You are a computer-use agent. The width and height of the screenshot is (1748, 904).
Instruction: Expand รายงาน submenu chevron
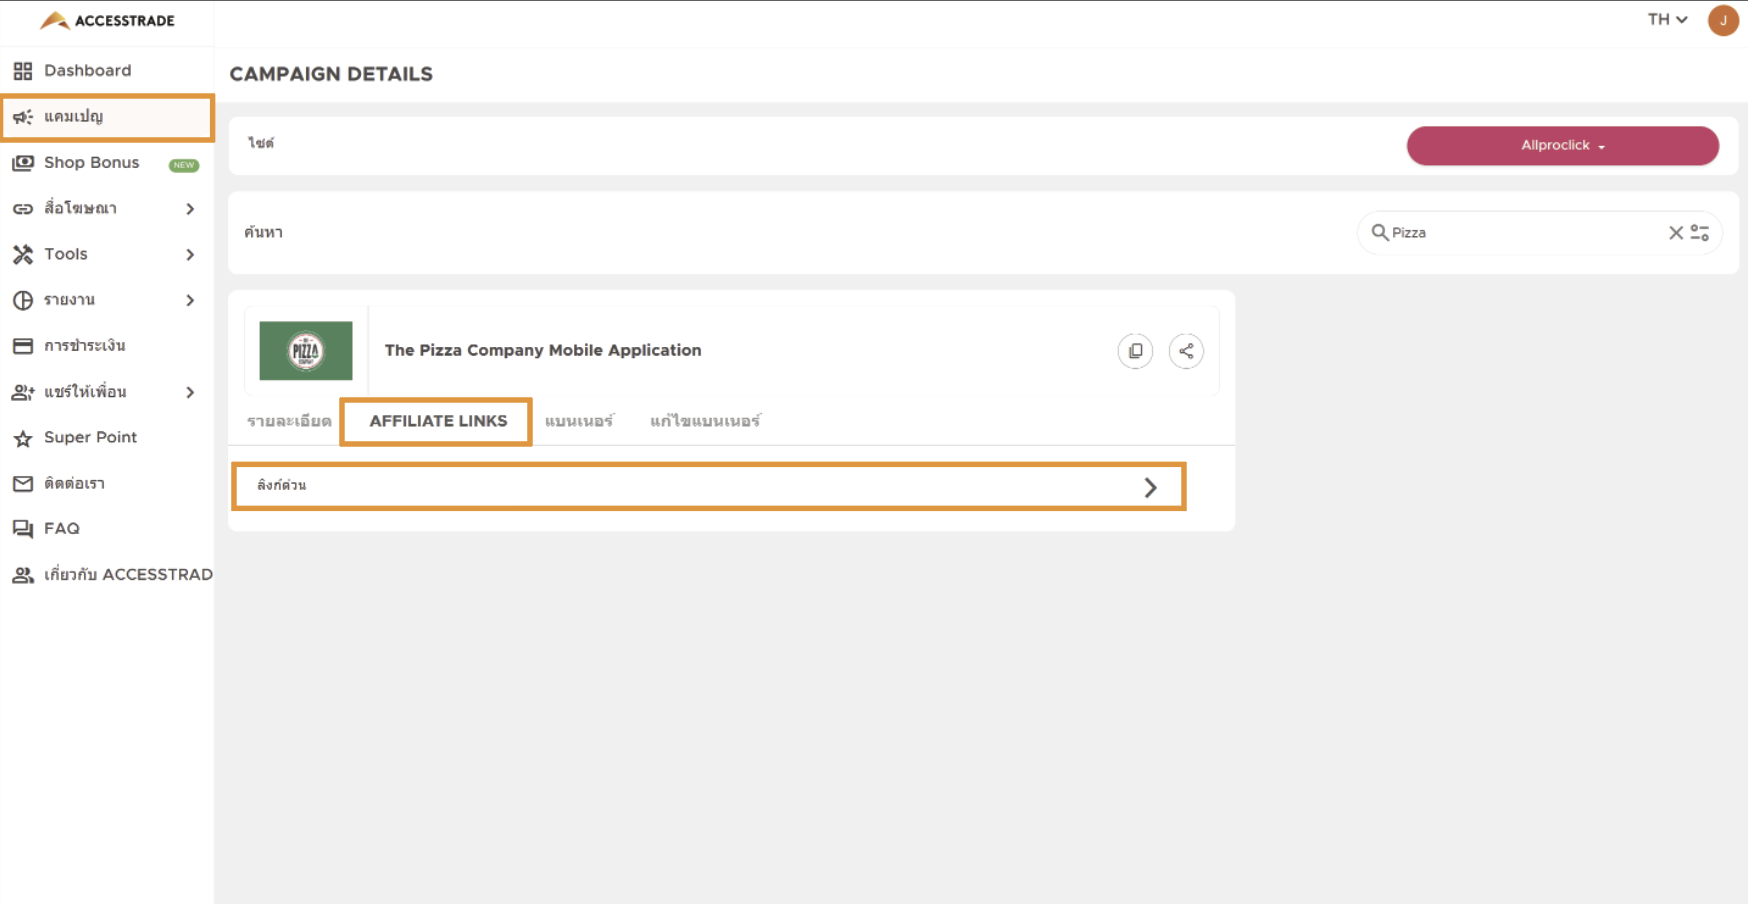[190, 300]
